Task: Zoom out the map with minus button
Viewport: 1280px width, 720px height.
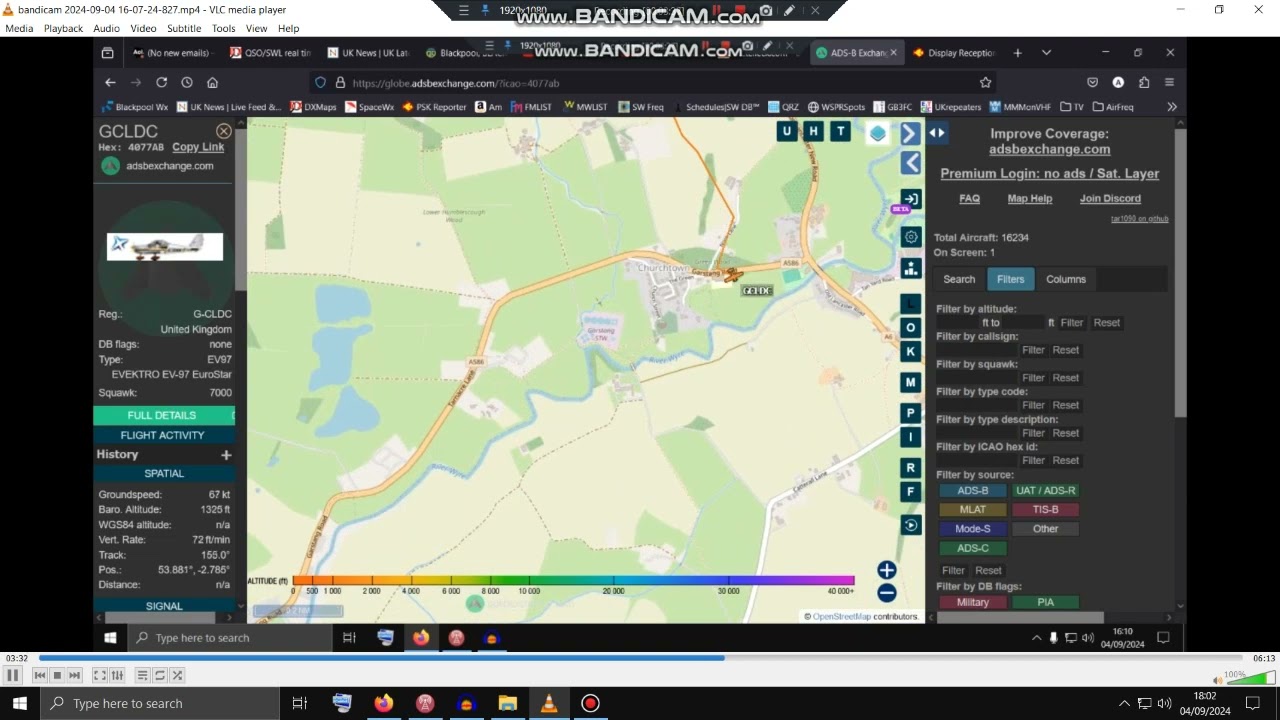Action: (x=887, y=593)
